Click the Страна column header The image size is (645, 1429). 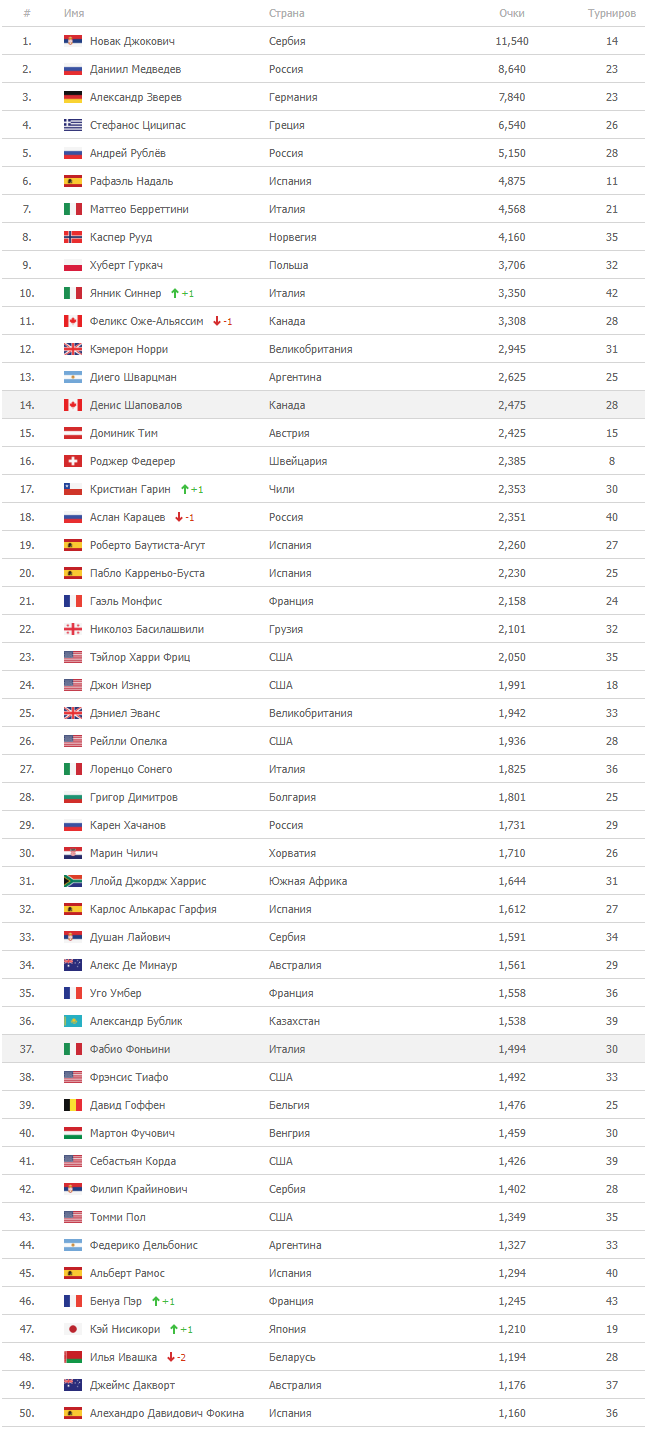(x=287, y=13)
